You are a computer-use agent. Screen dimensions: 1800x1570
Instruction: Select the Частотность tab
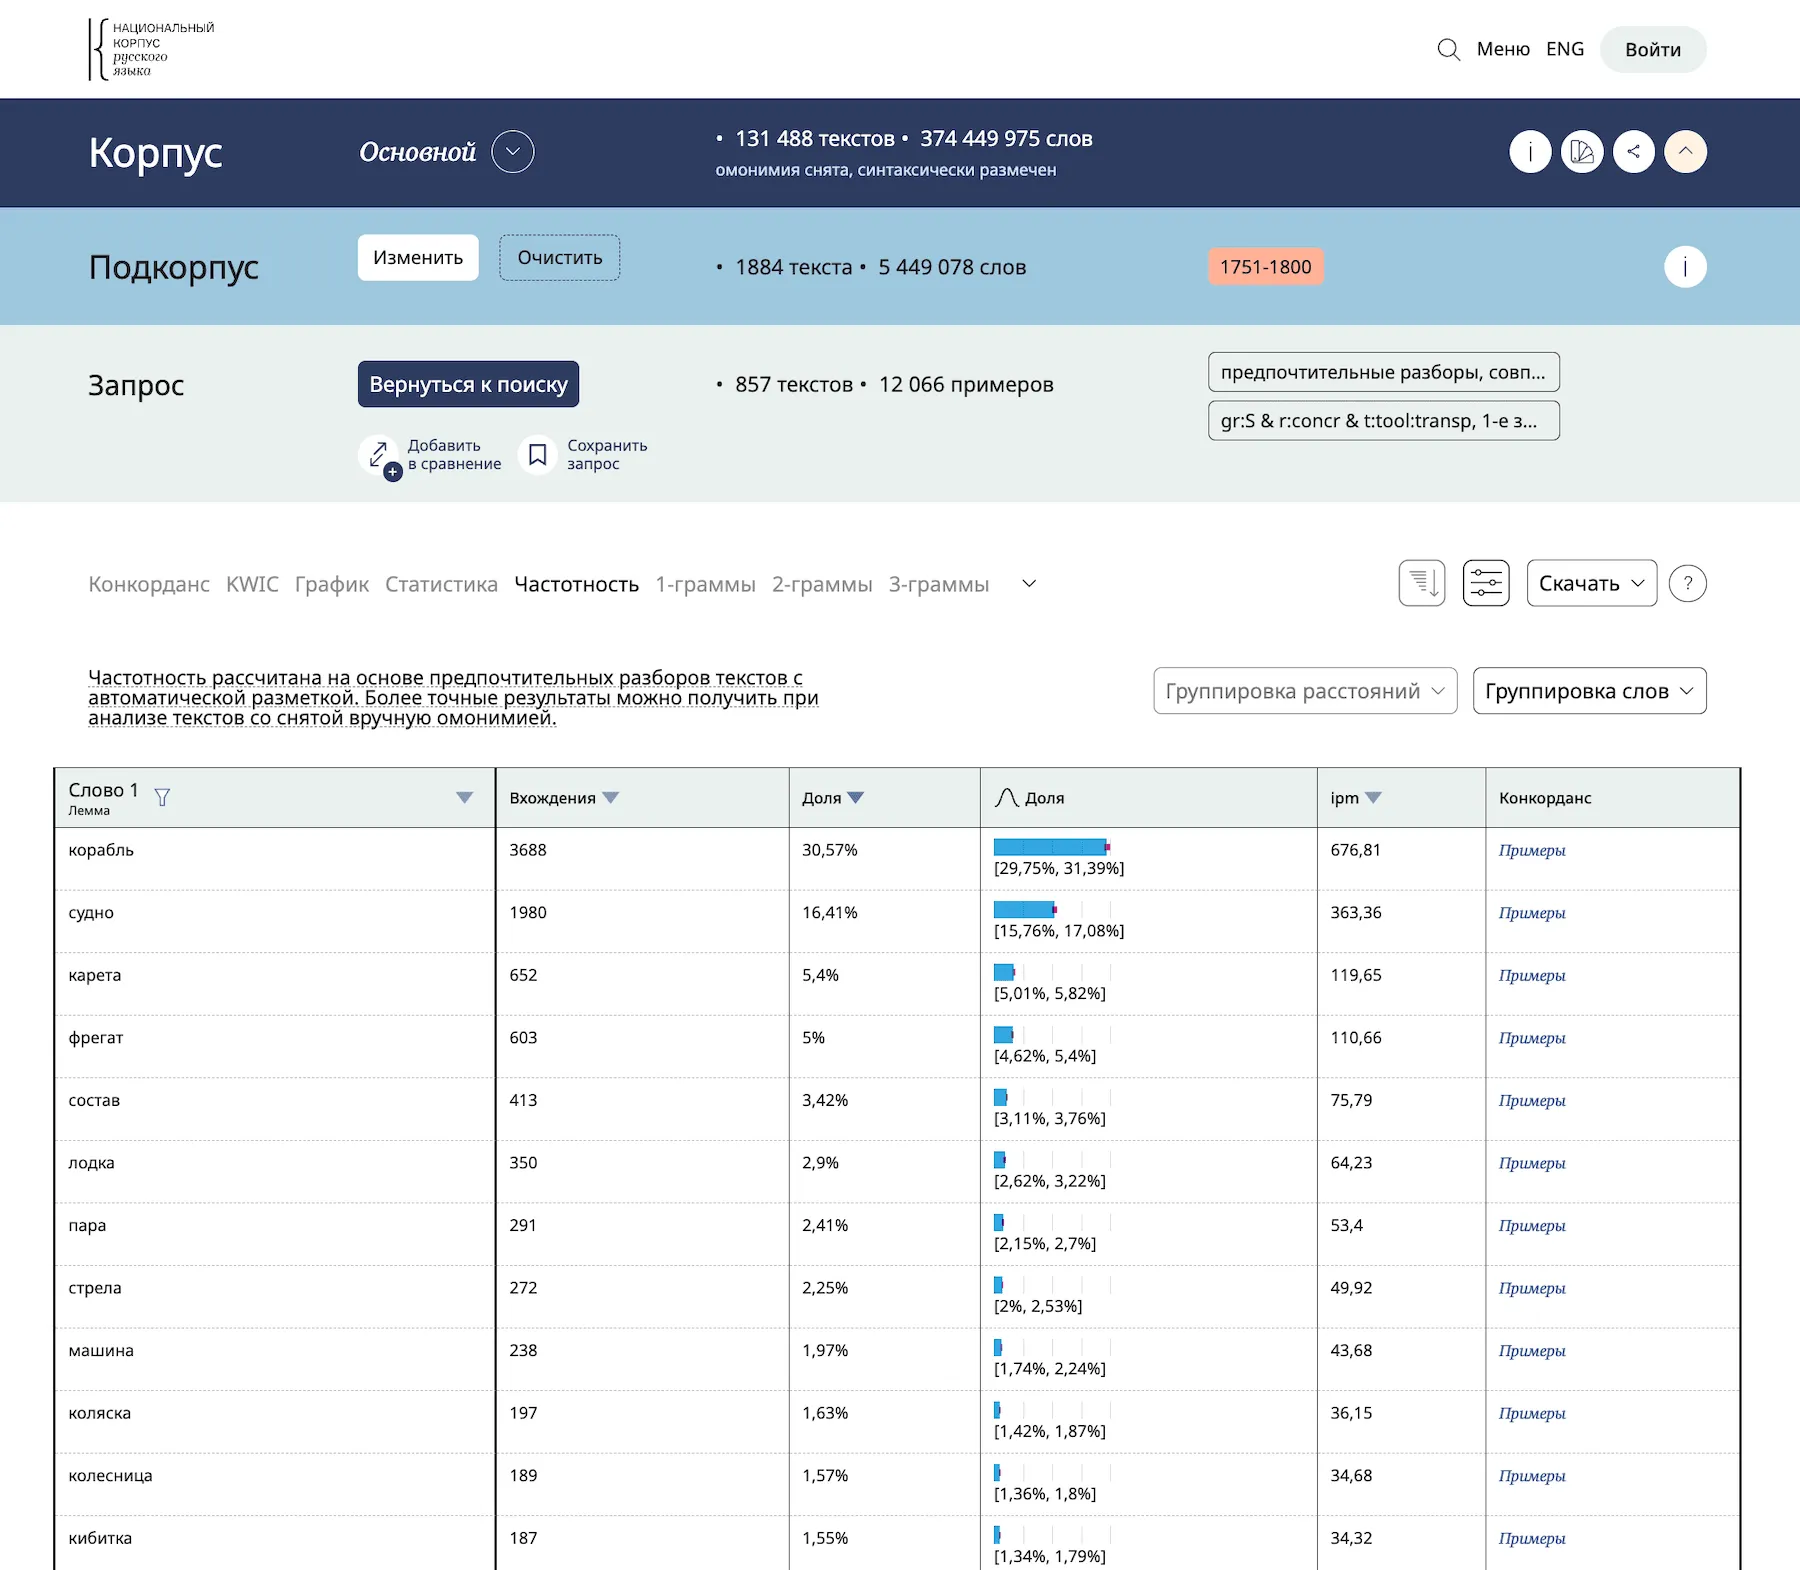576,584
